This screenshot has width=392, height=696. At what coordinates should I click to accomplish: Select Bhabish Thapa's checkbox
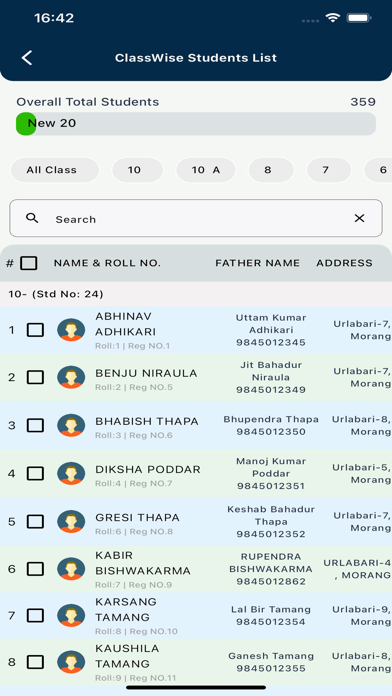pyautogui.click(x=36, y=425)
